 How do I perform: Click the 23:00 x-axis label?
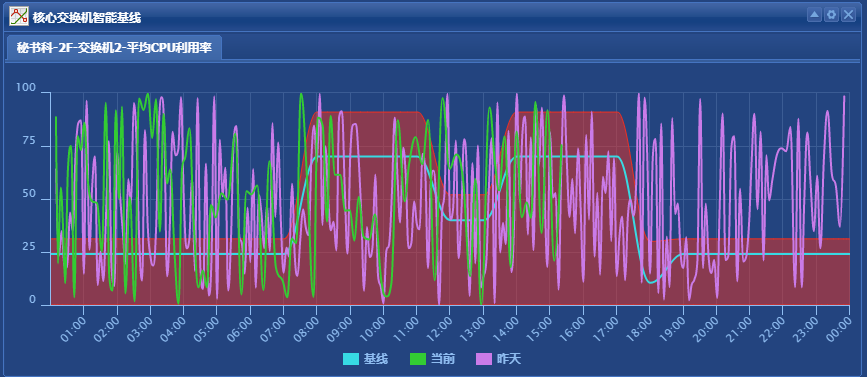click(x=805, y=328)
